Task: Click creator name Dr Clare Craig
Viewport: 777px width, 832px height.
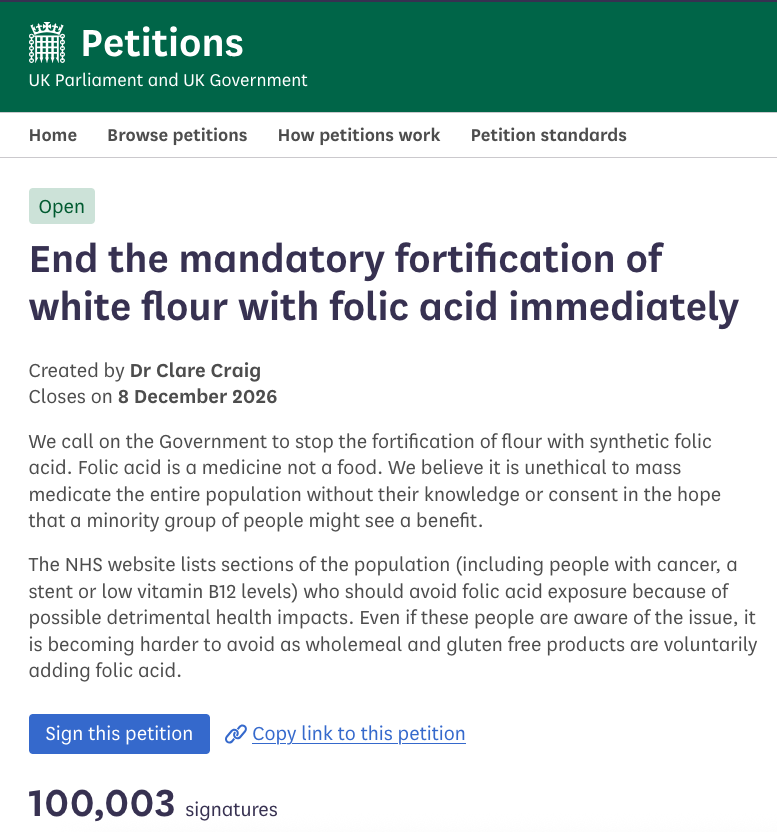Action: click(x=195, y=370)
